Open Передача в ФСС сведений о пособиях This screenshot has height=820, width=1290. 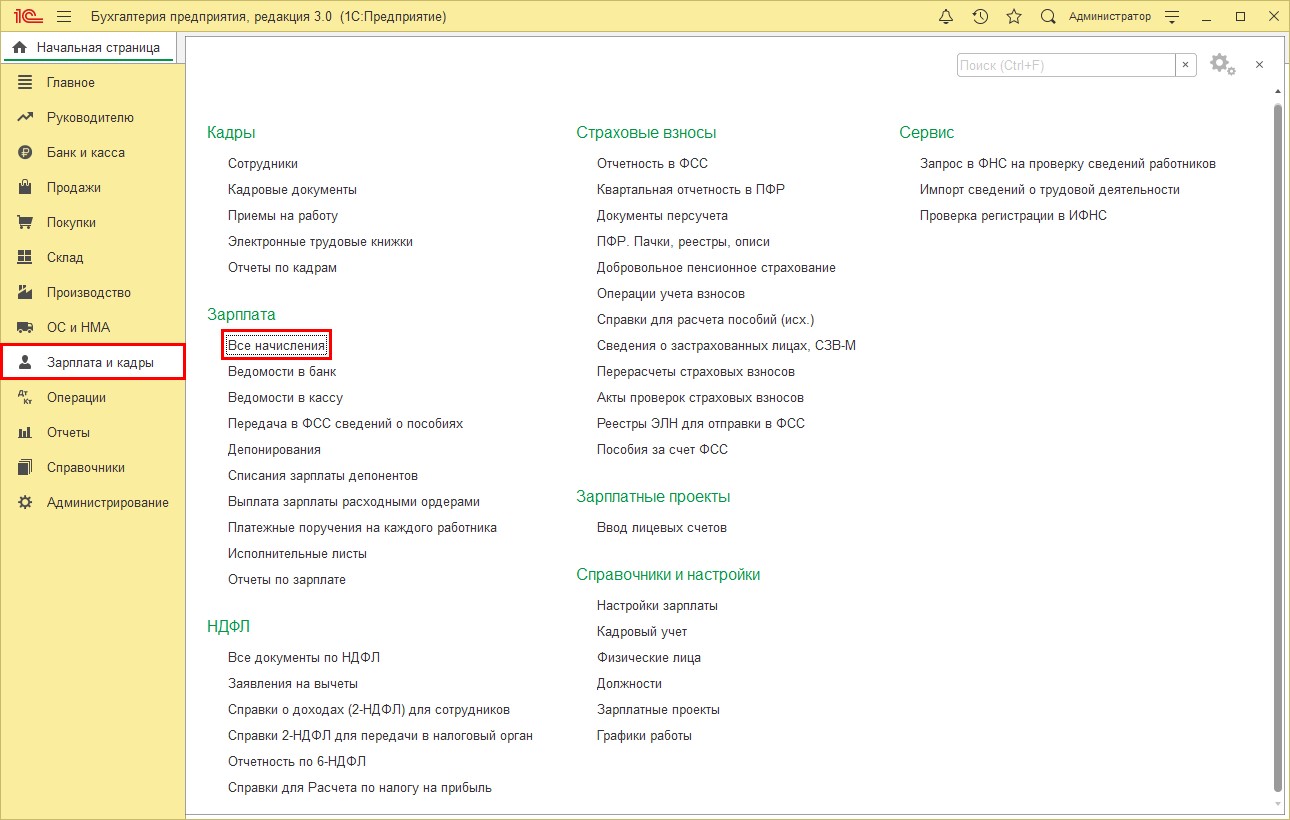345,423
